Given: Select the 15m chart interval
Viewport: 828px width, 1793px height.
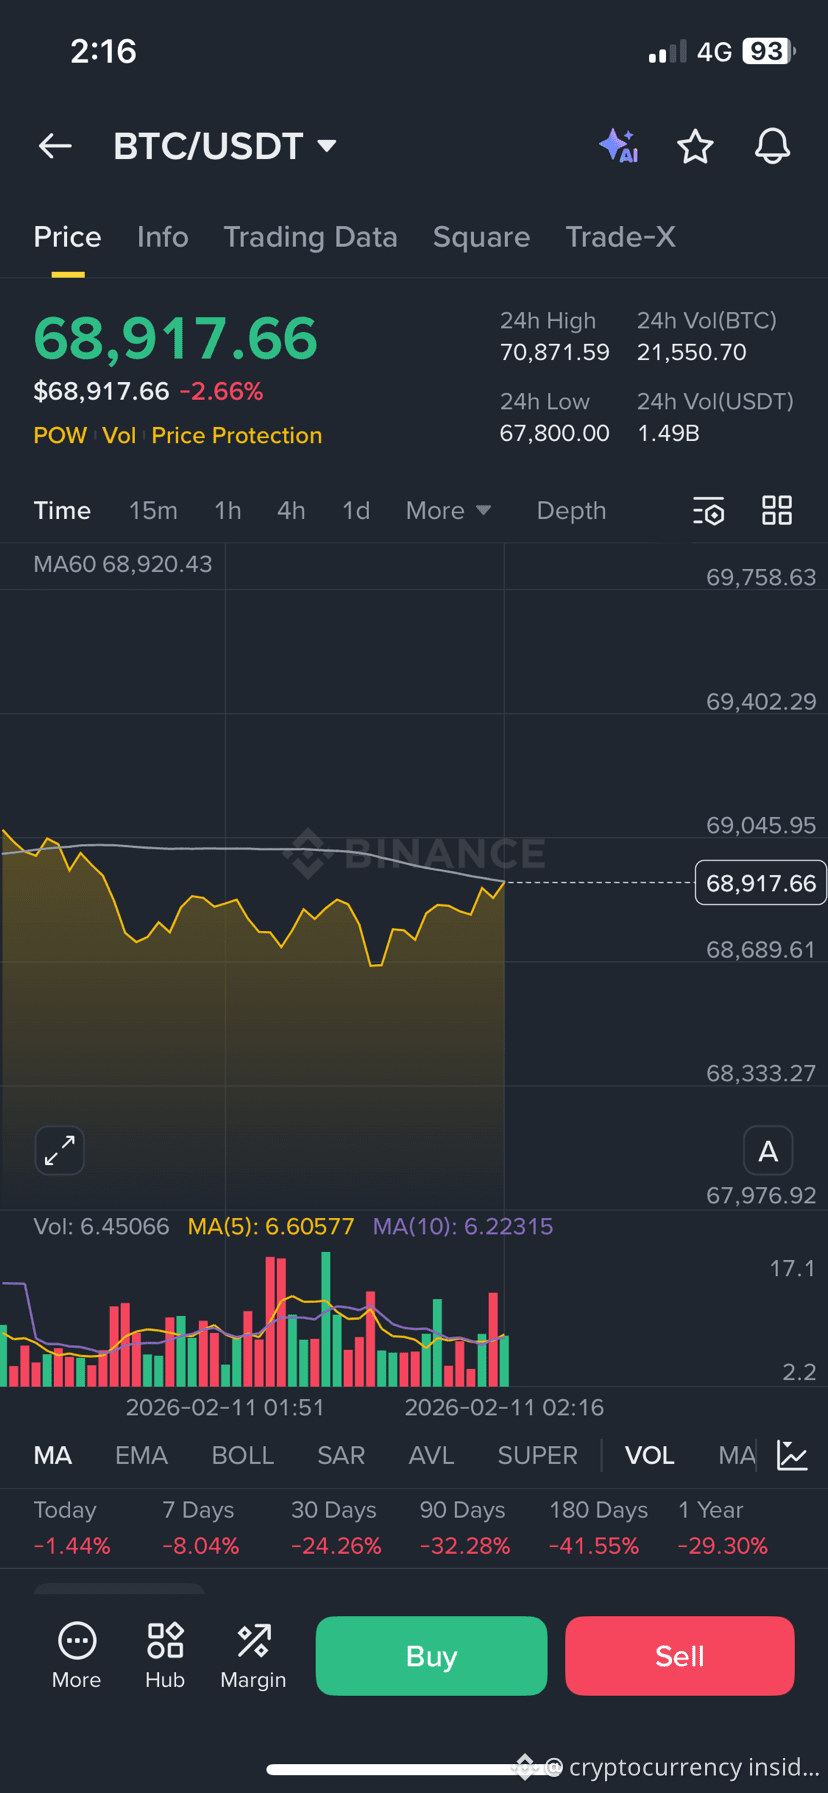Looking at the screenshot, I should 153,511.
